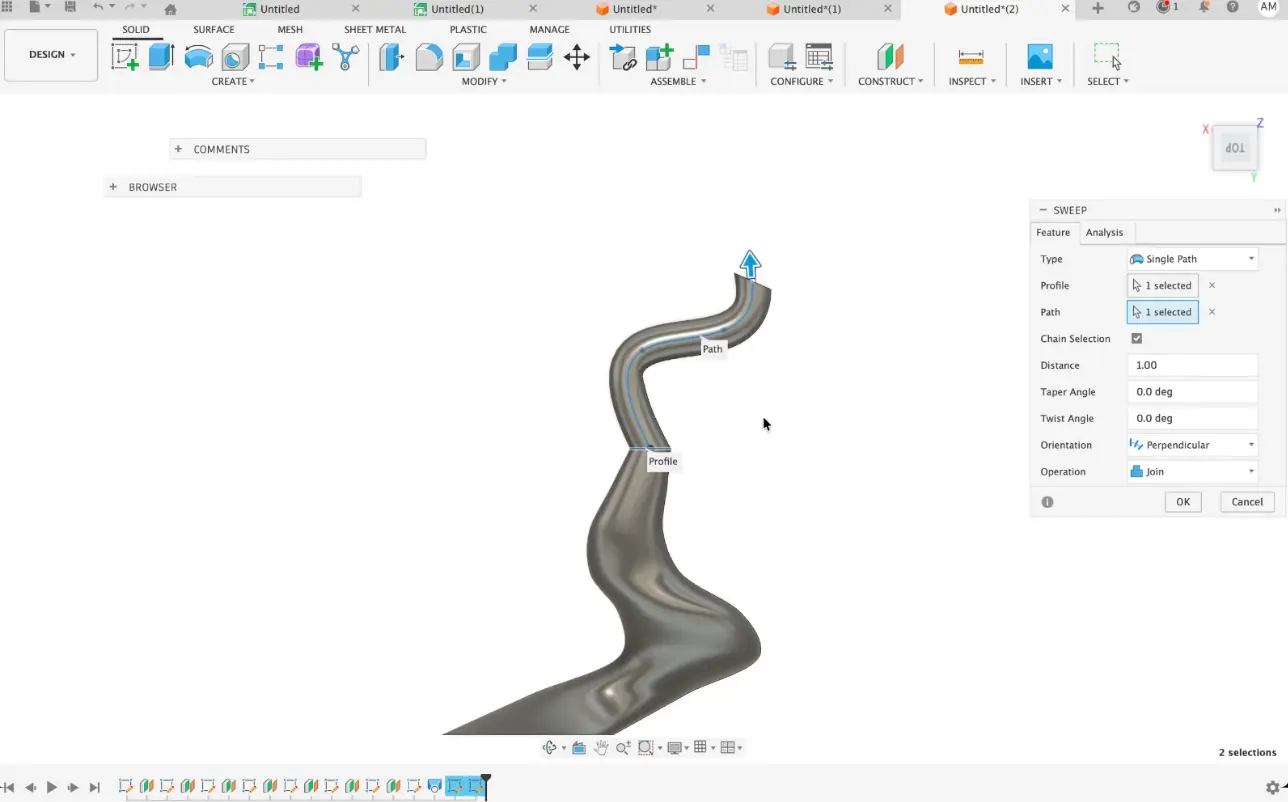Click the Distance value field

[x=1192, y=365]
